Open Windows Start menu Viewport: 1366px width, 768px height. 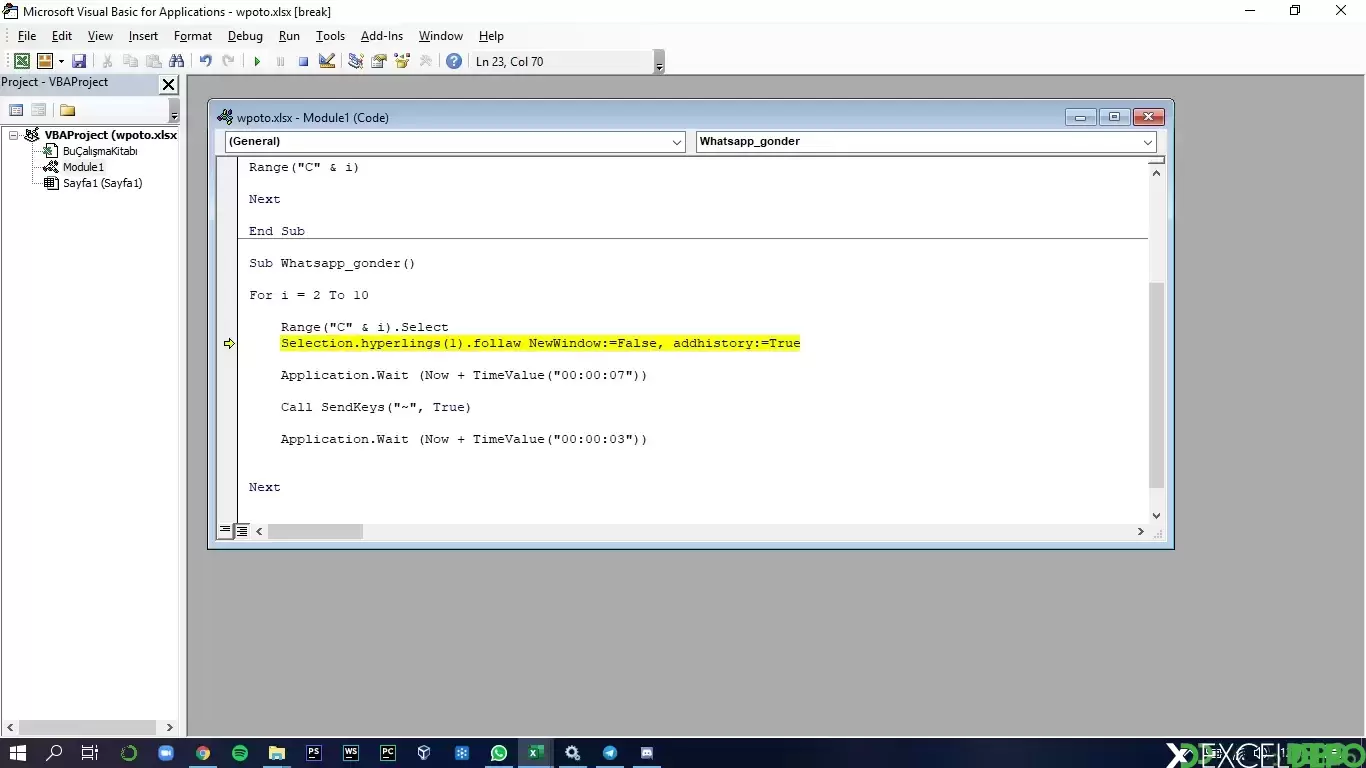[17, 753]
